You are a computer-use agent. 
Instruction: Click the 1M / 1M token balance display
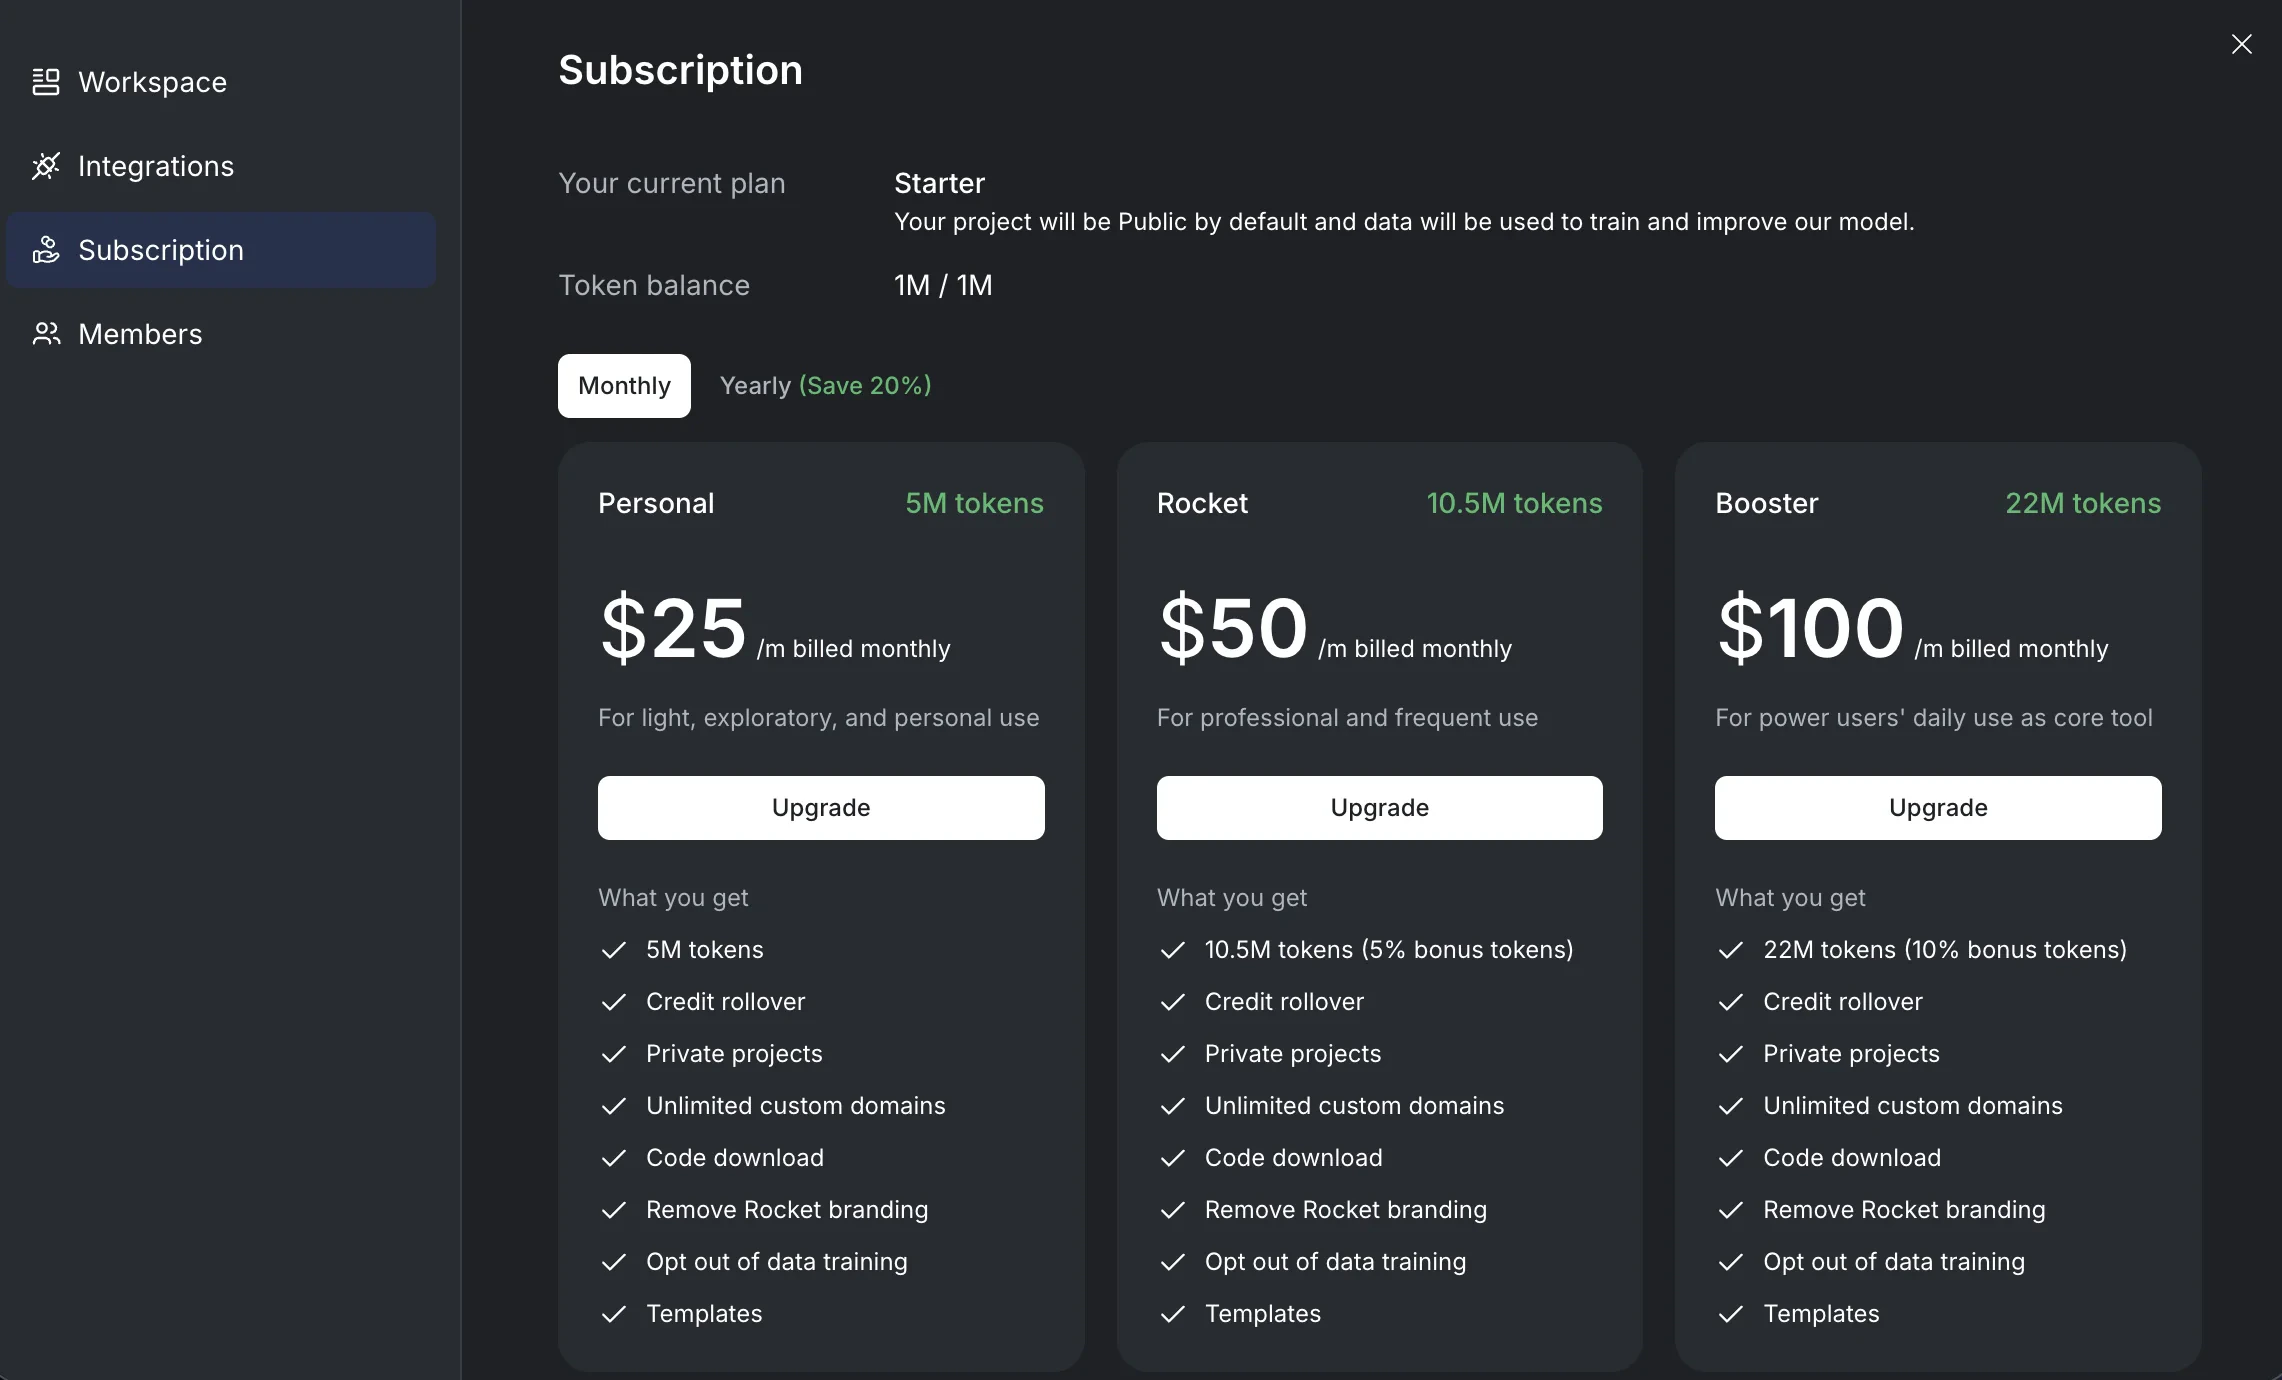click(942, 285)
